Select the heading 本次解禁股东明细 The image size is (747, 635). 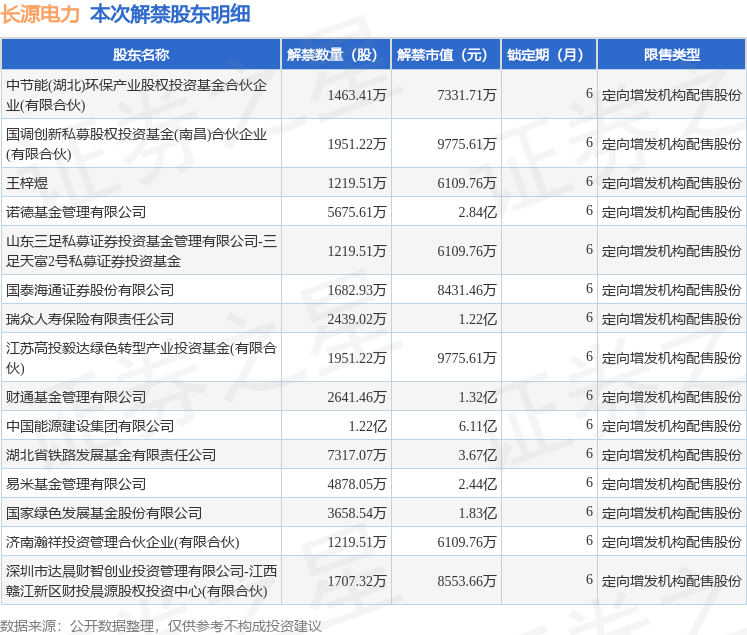coord(170,14)
